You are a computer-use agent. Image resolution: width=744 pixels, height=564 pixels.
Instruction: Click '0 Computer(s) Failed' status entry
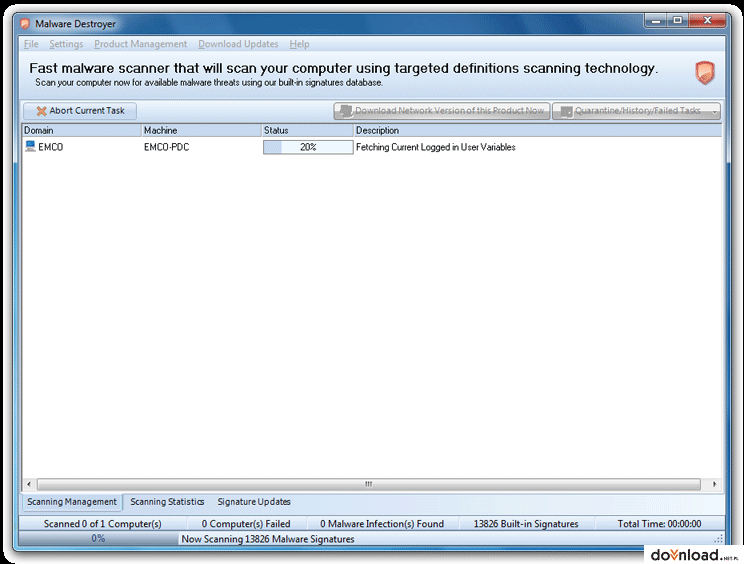(x=246, y=524)
